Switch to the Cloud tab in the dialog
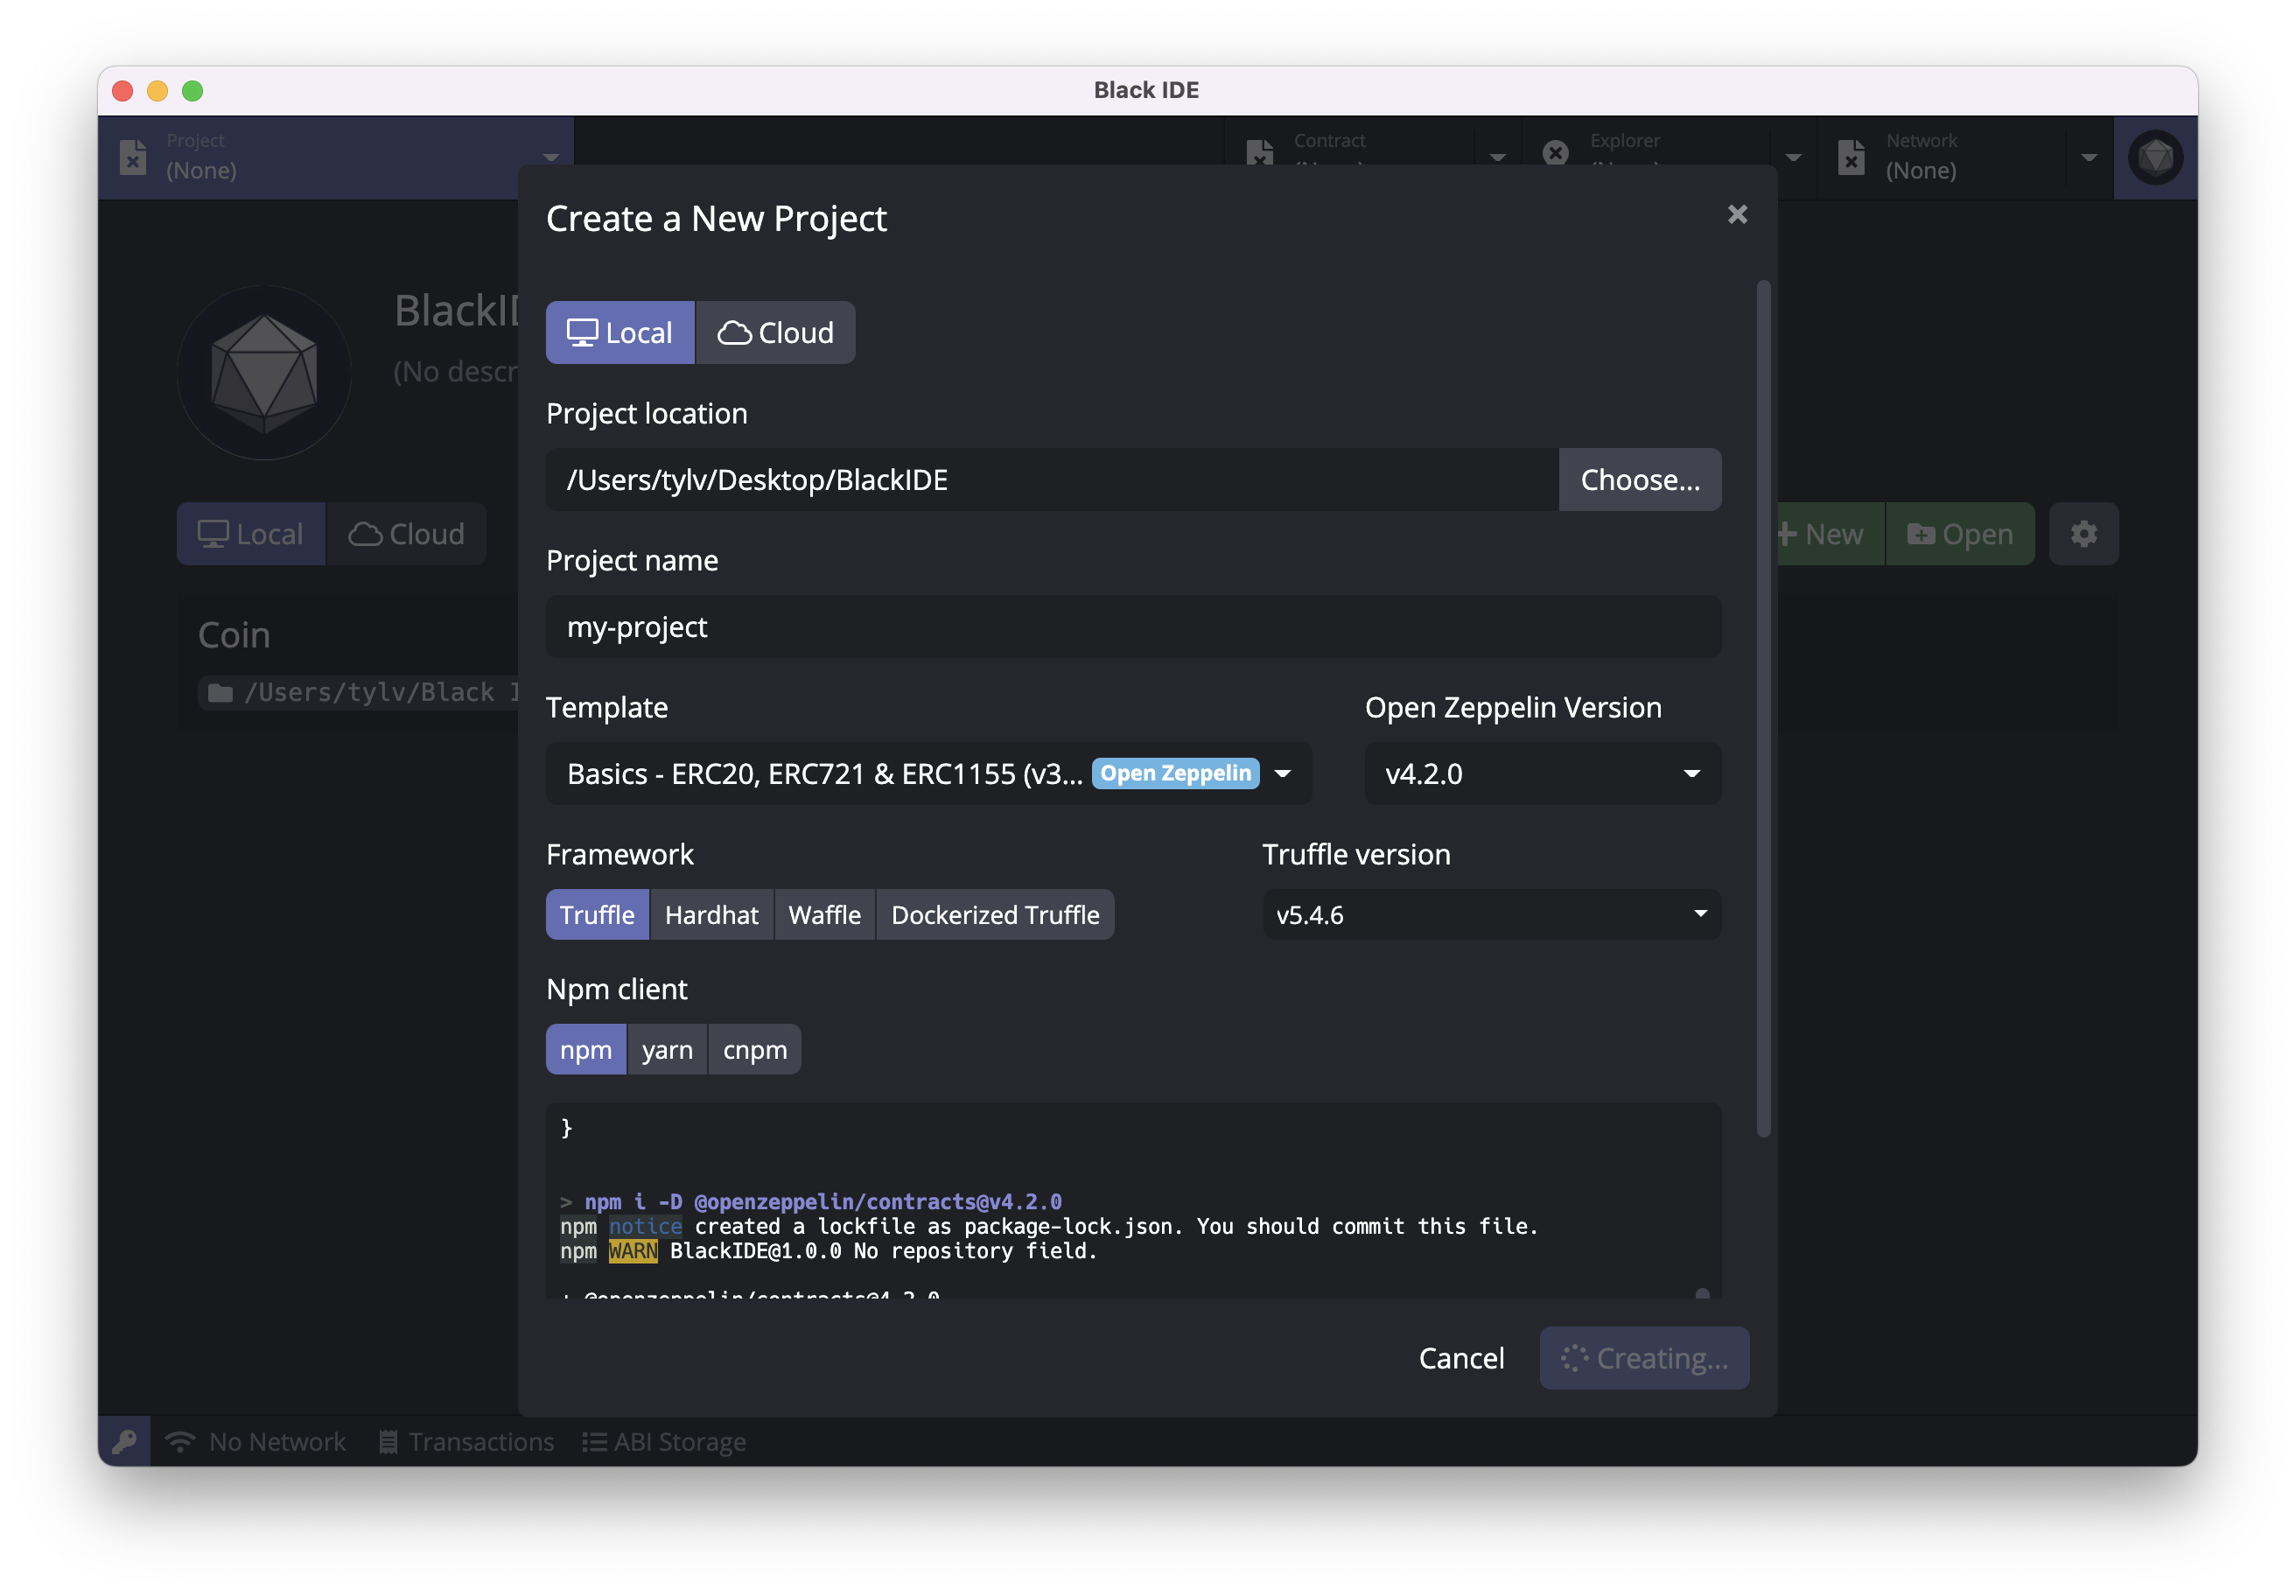The height and width of the screenshot is (1596, 2296). [775, 333]
